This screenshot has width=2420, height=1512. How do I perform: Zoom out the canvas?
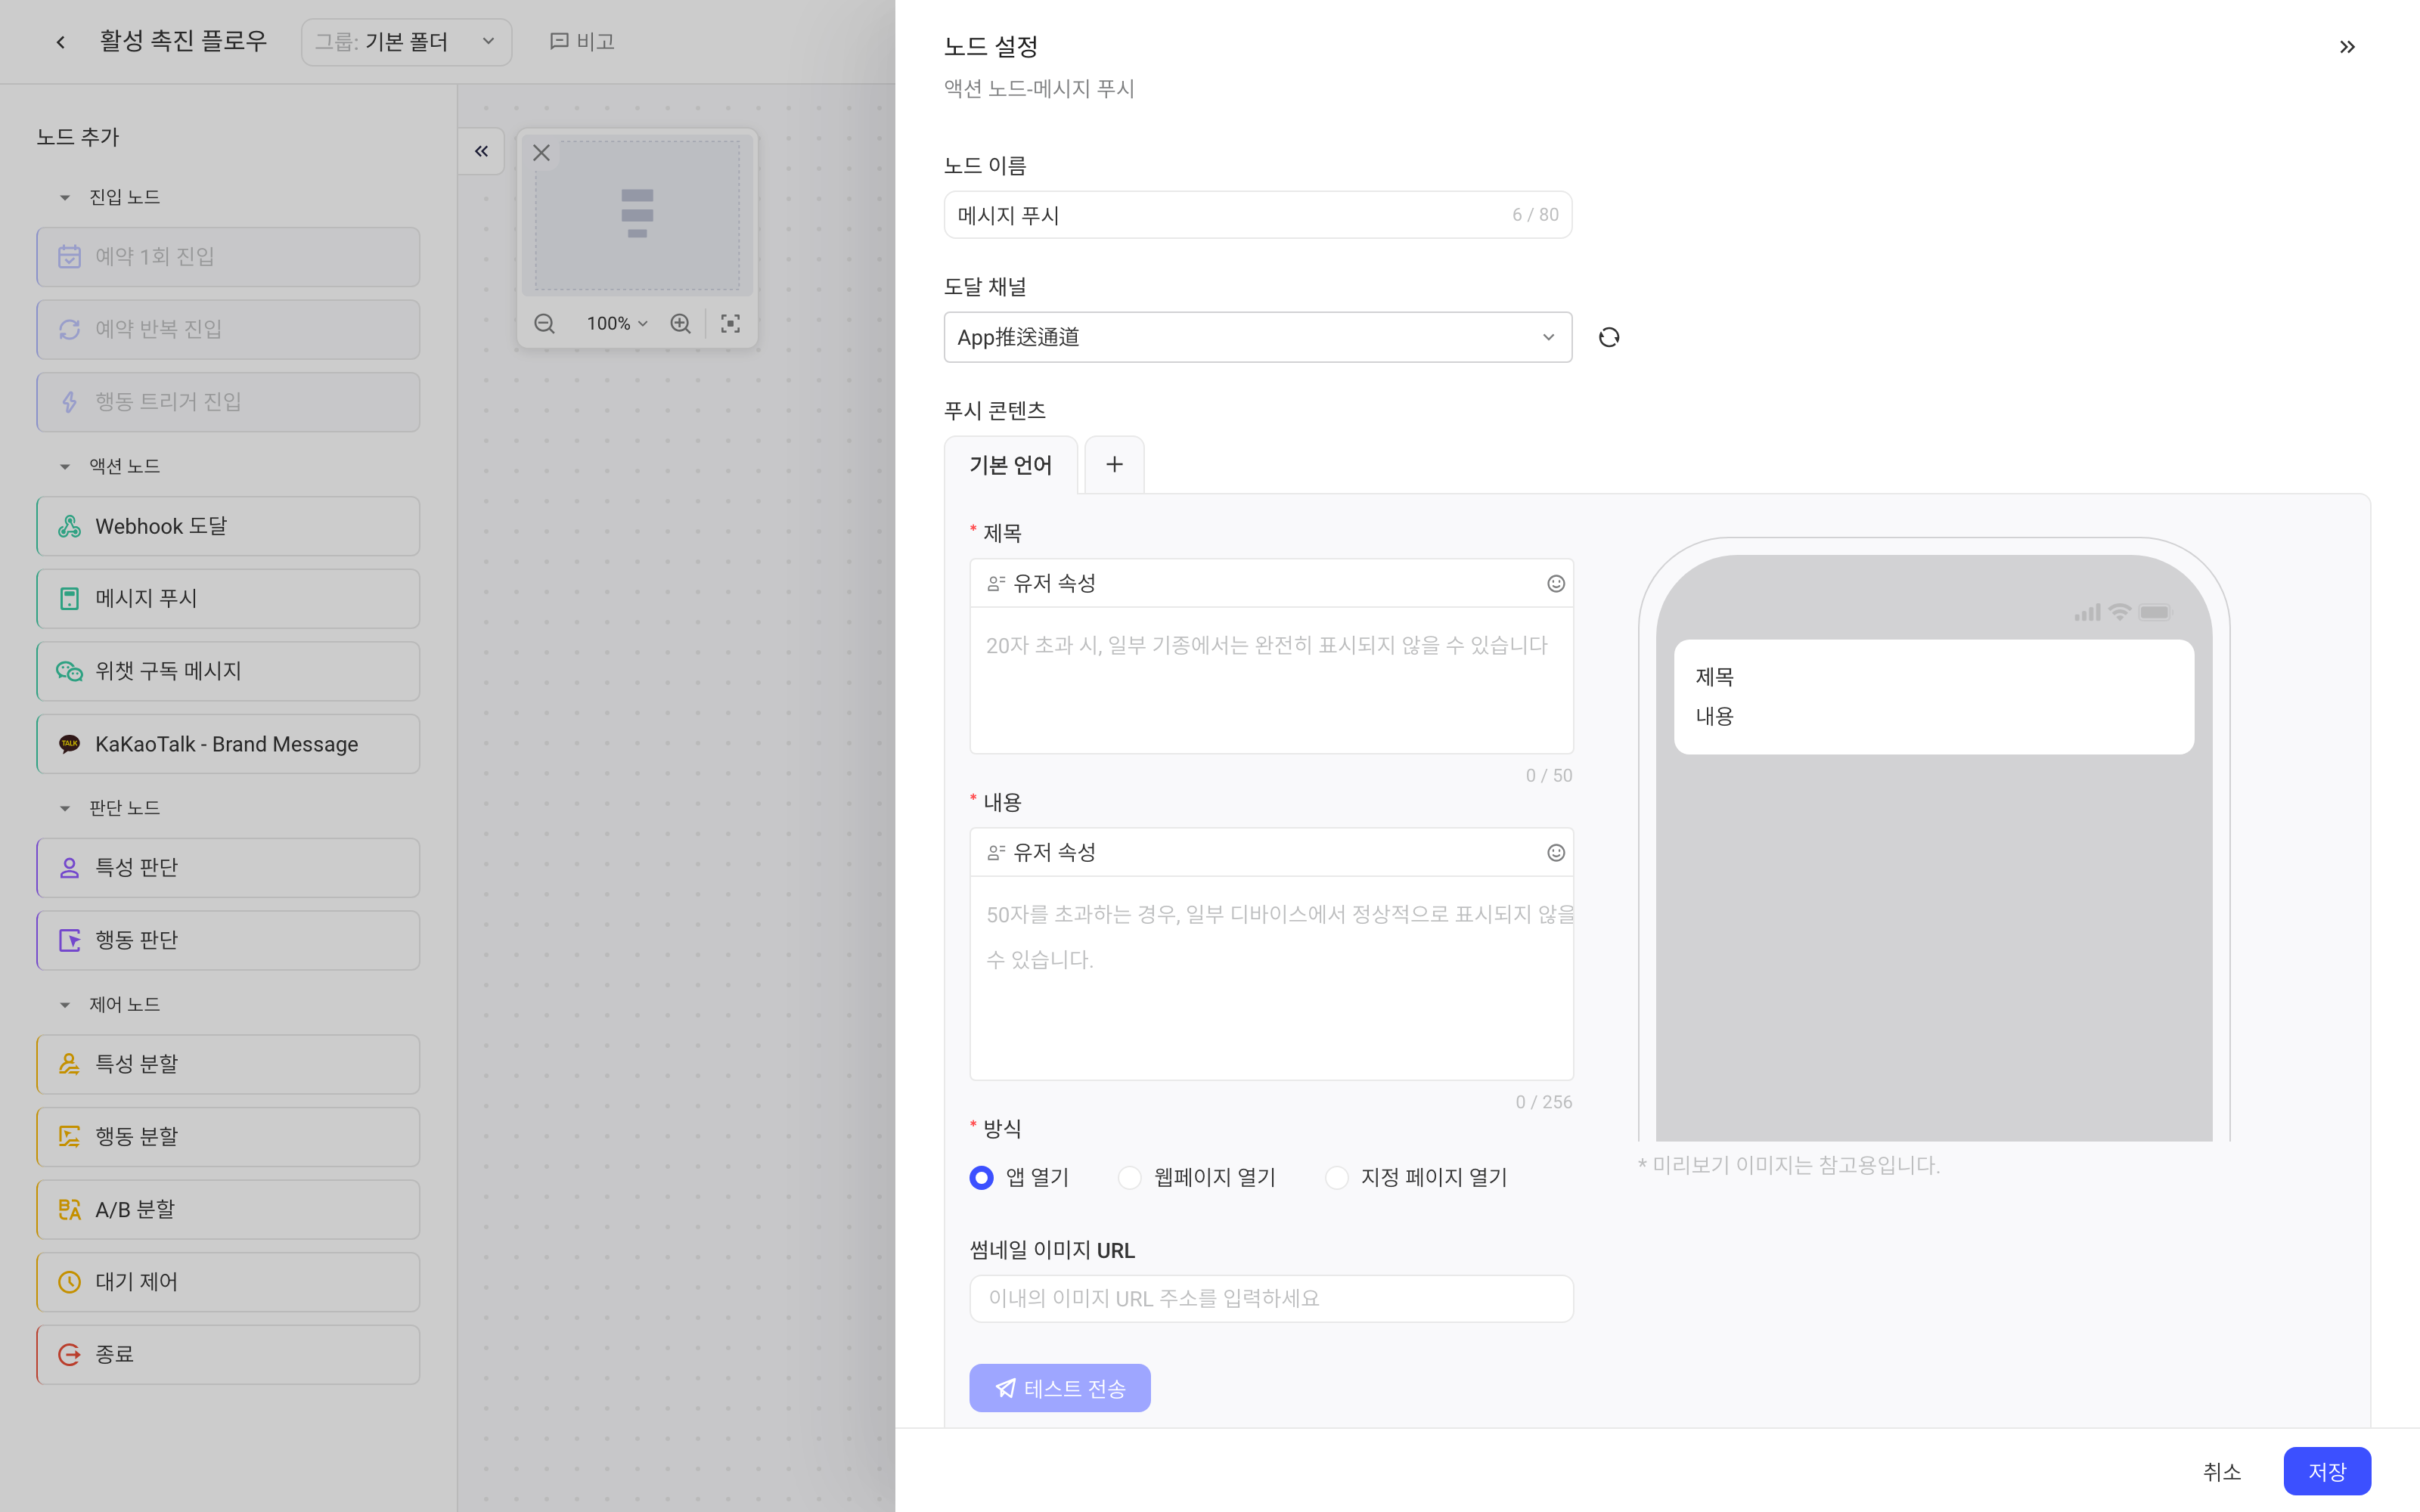544,323
